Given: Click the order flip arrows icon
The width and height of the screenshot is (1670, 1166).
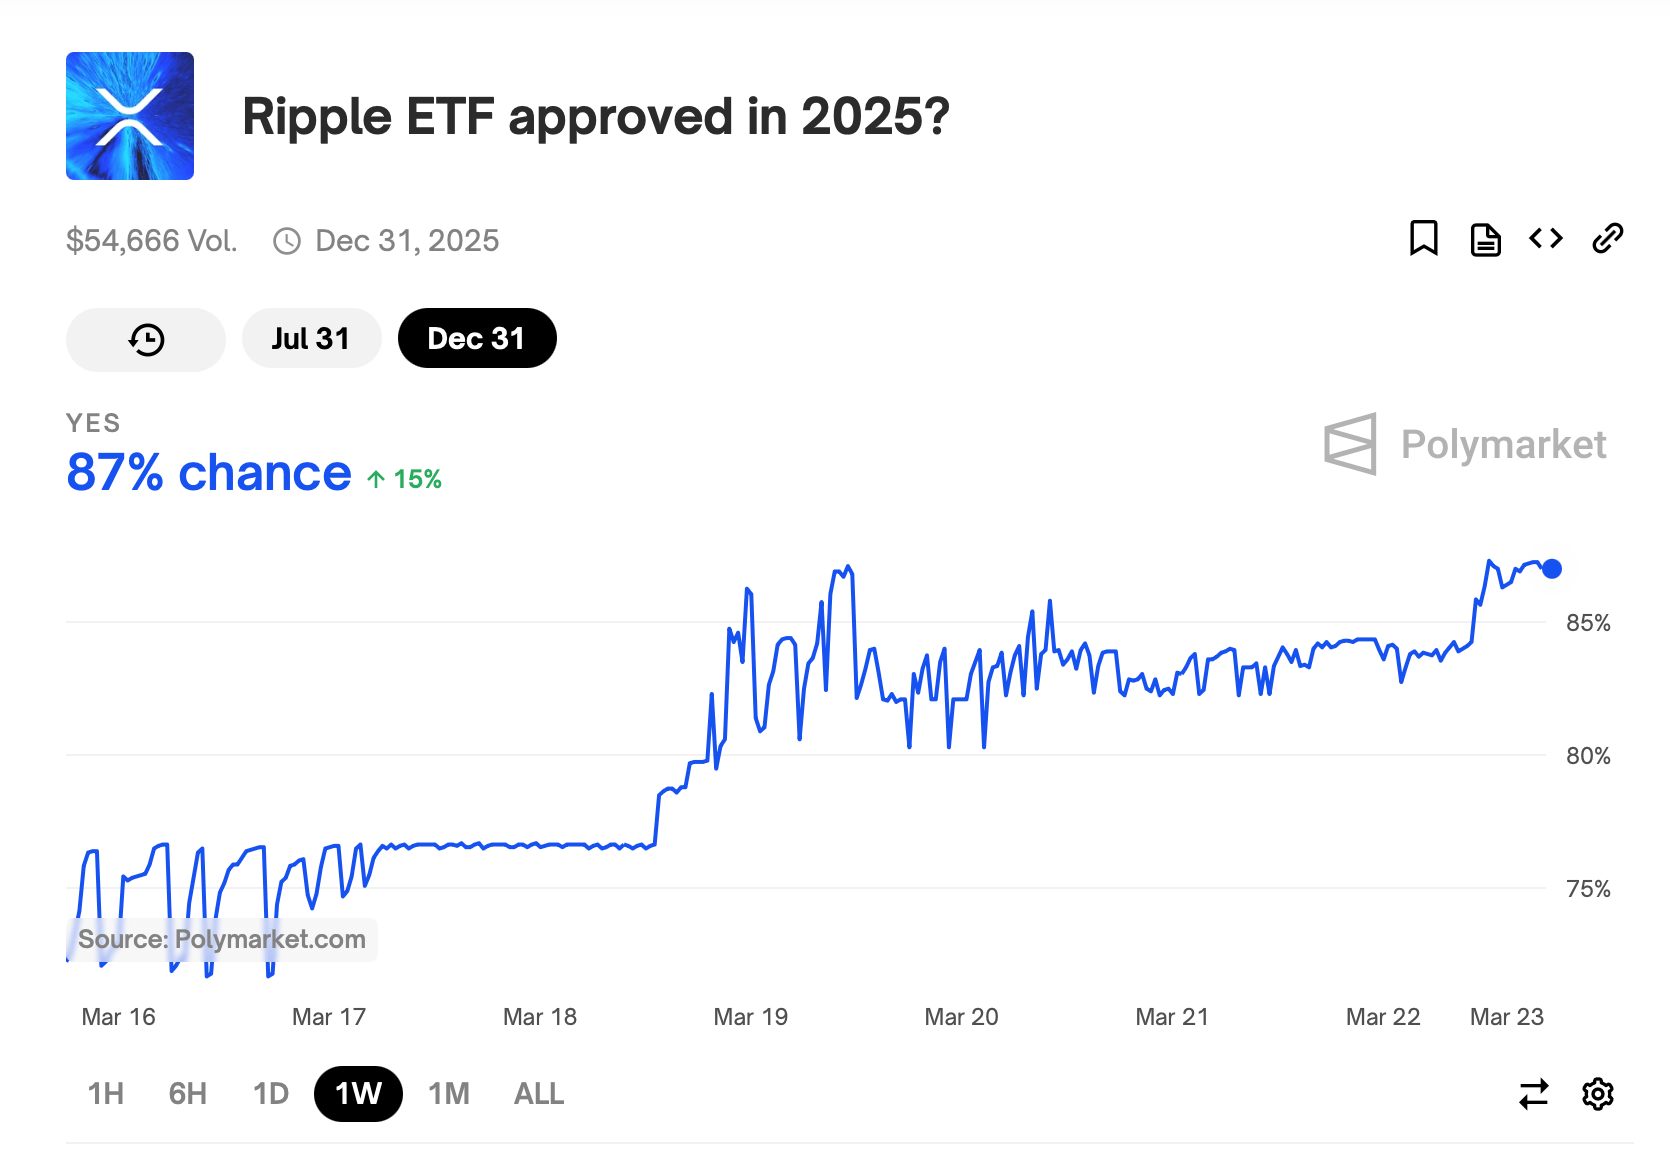Looking at the screenshot, I should click(x=1533, y=1094).
